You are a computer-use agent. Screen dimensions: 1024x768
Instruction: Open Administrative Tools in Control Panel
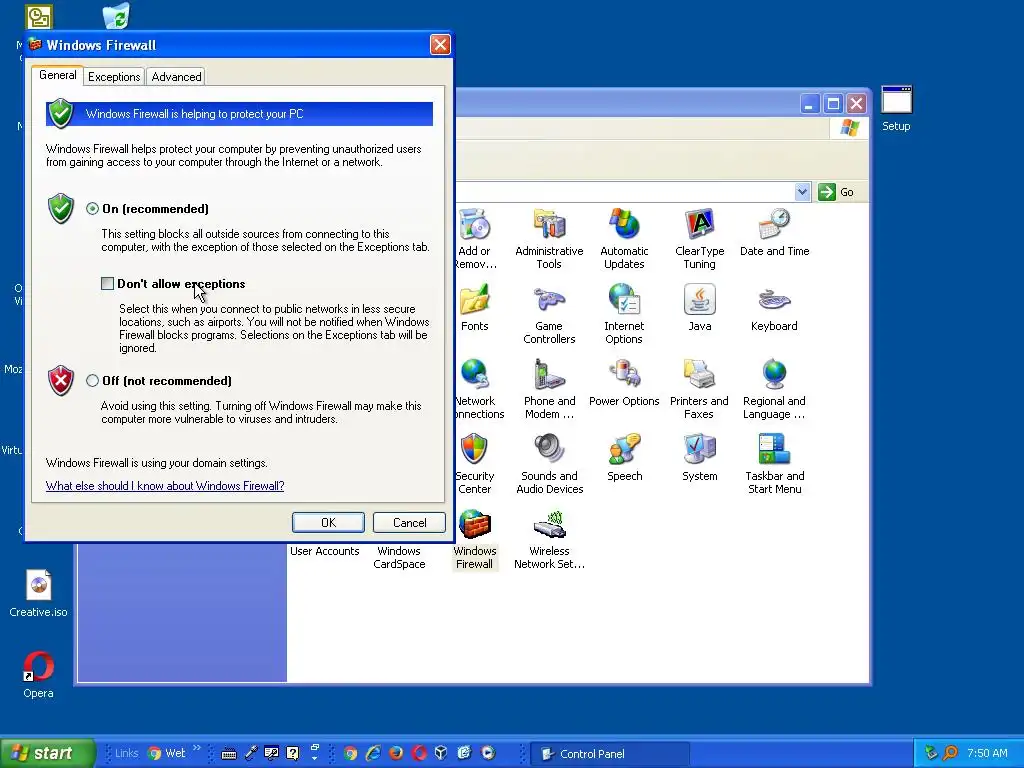(x=549, y=239)
